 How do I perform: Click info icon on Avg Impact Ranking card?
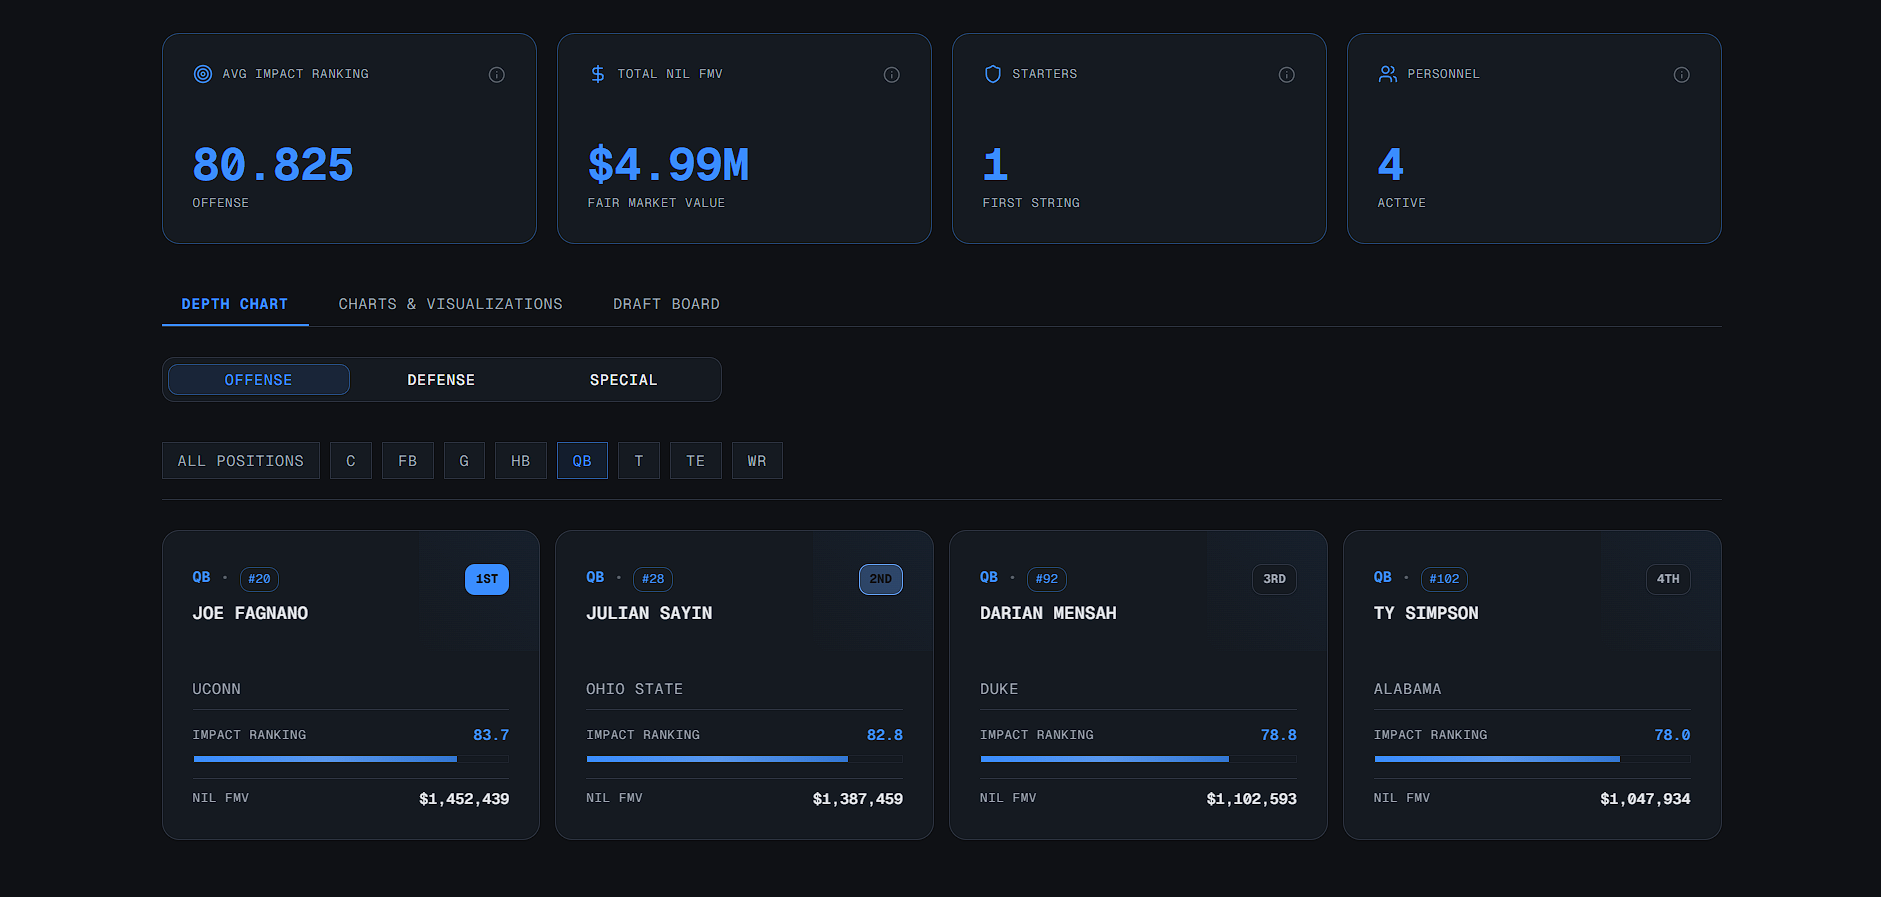(x=496, y=75)
